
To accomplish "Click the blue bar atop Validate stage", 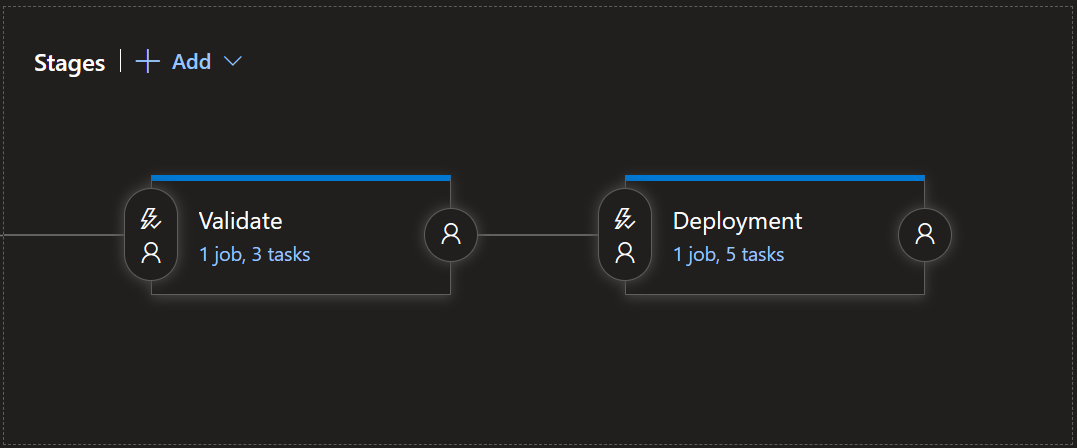I will point(300,178).
